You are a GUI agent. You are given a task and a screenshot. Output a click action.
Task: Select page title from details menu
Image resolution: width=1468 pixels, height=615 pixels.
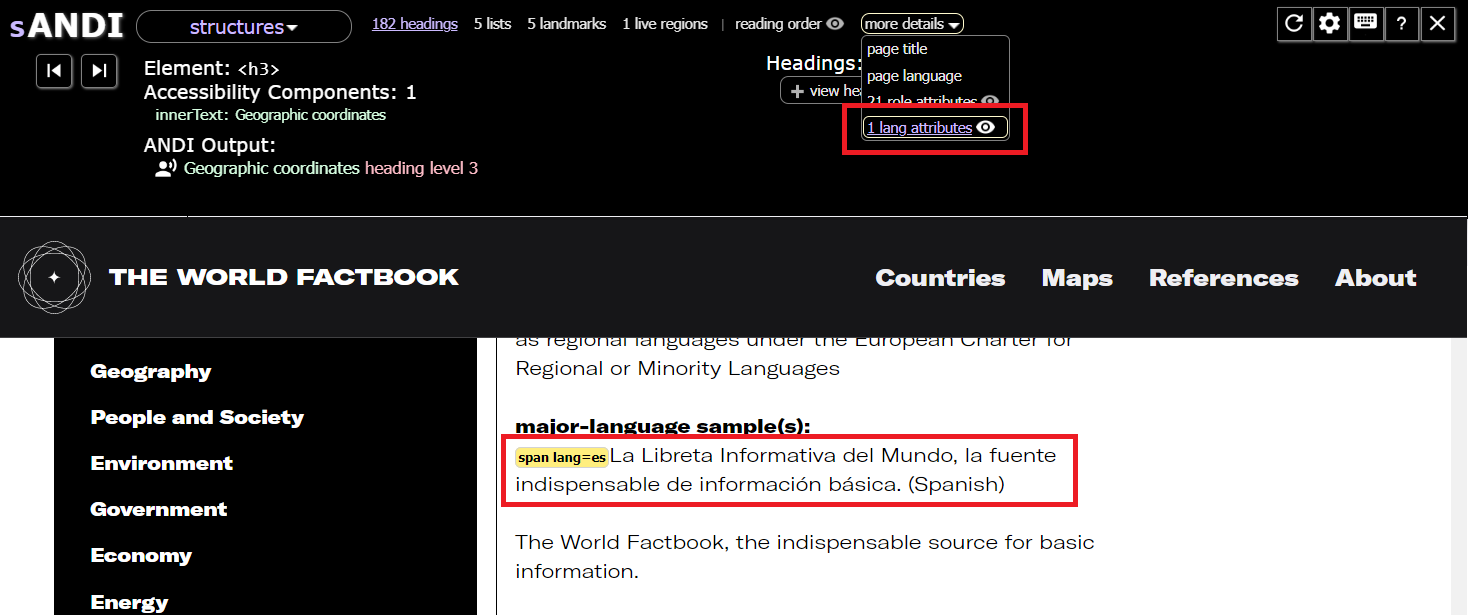898,48
